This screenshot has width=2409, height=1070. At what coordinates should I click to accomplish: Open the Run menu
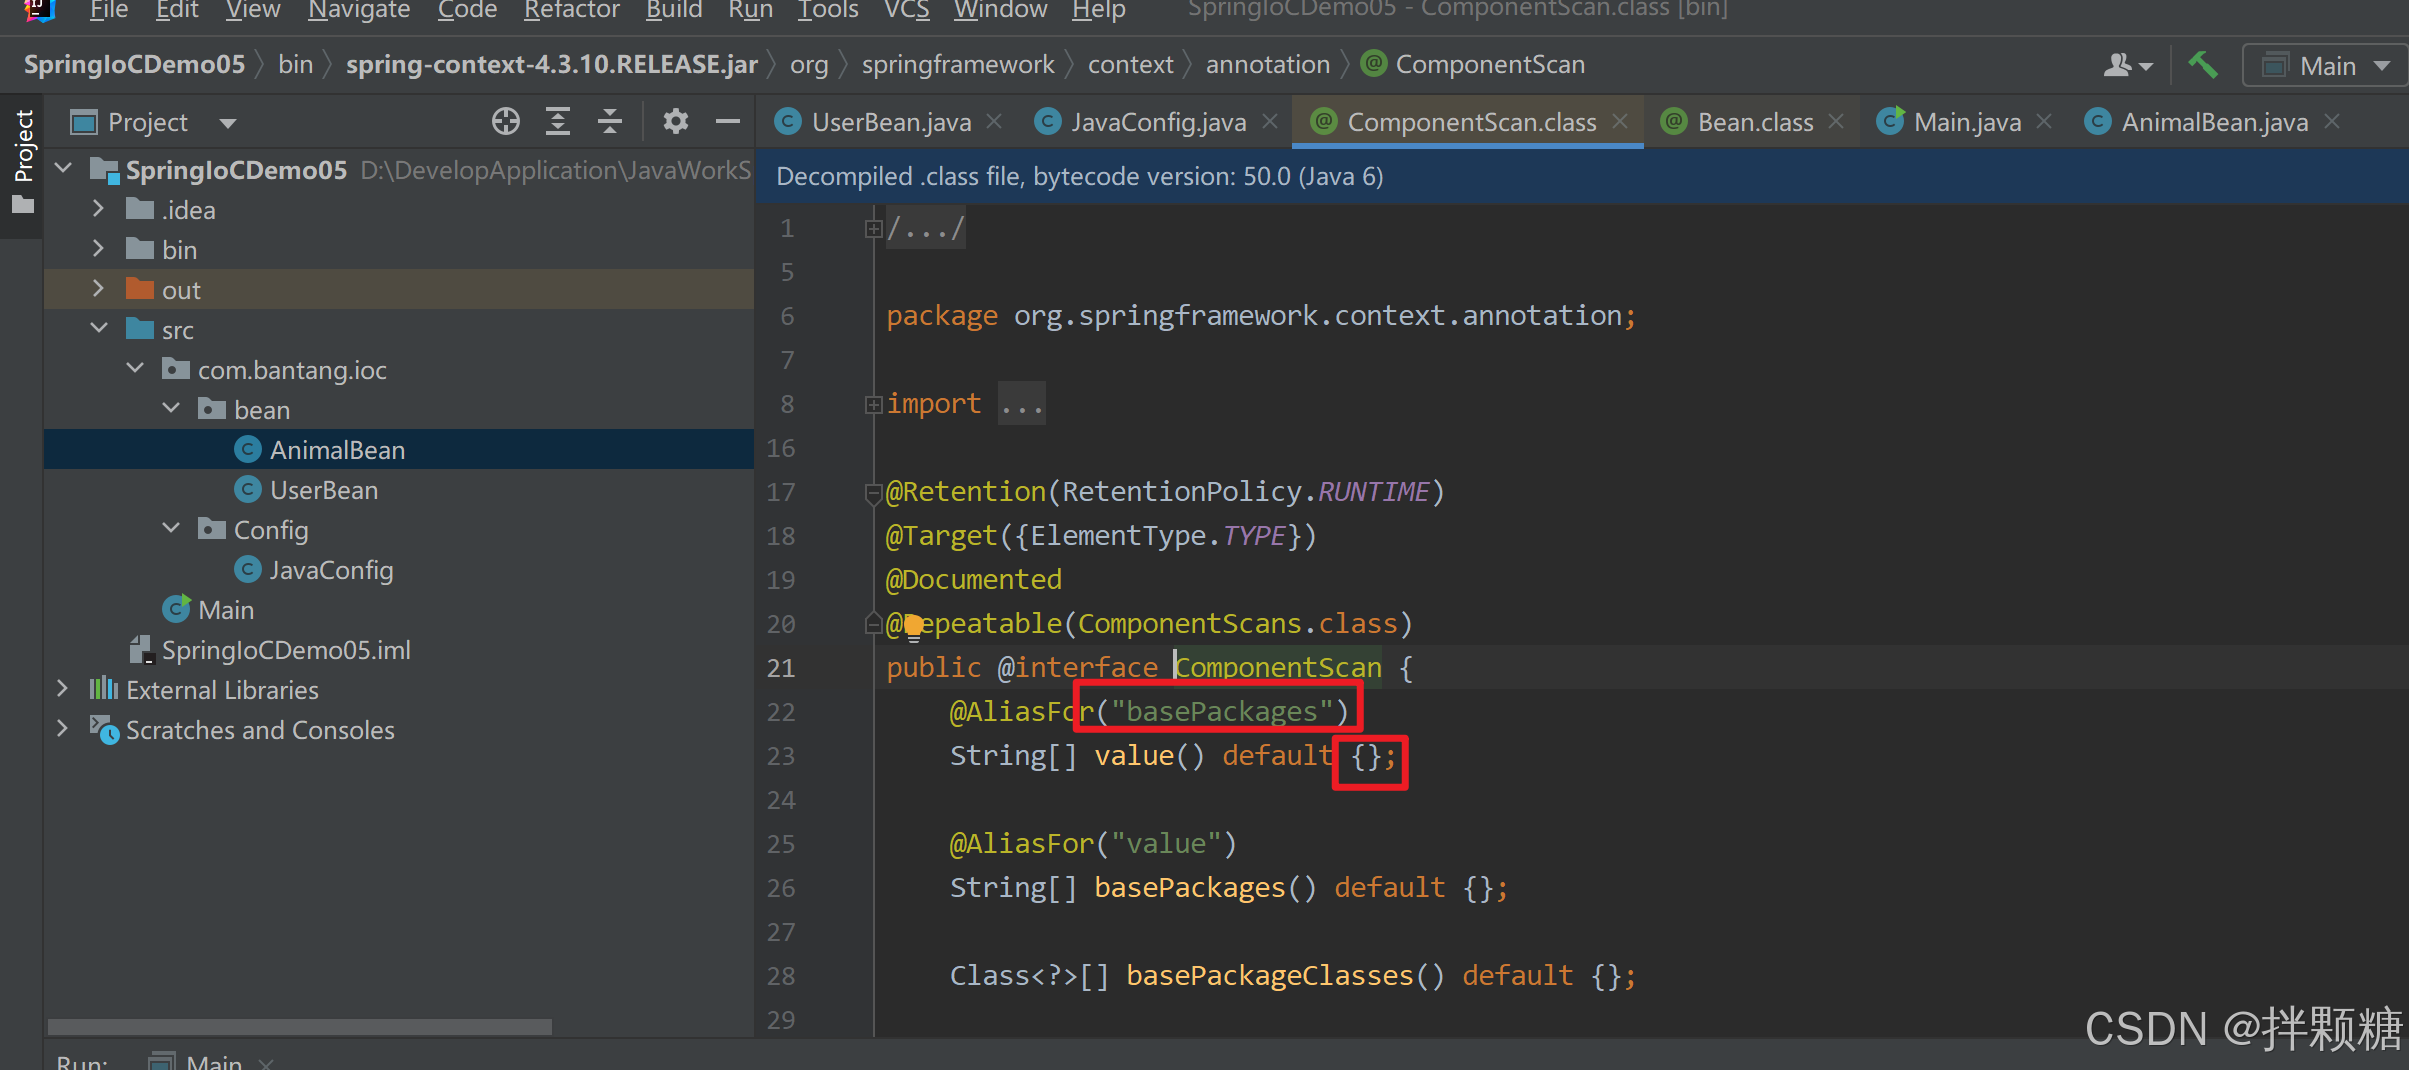(x=750, y=10)
